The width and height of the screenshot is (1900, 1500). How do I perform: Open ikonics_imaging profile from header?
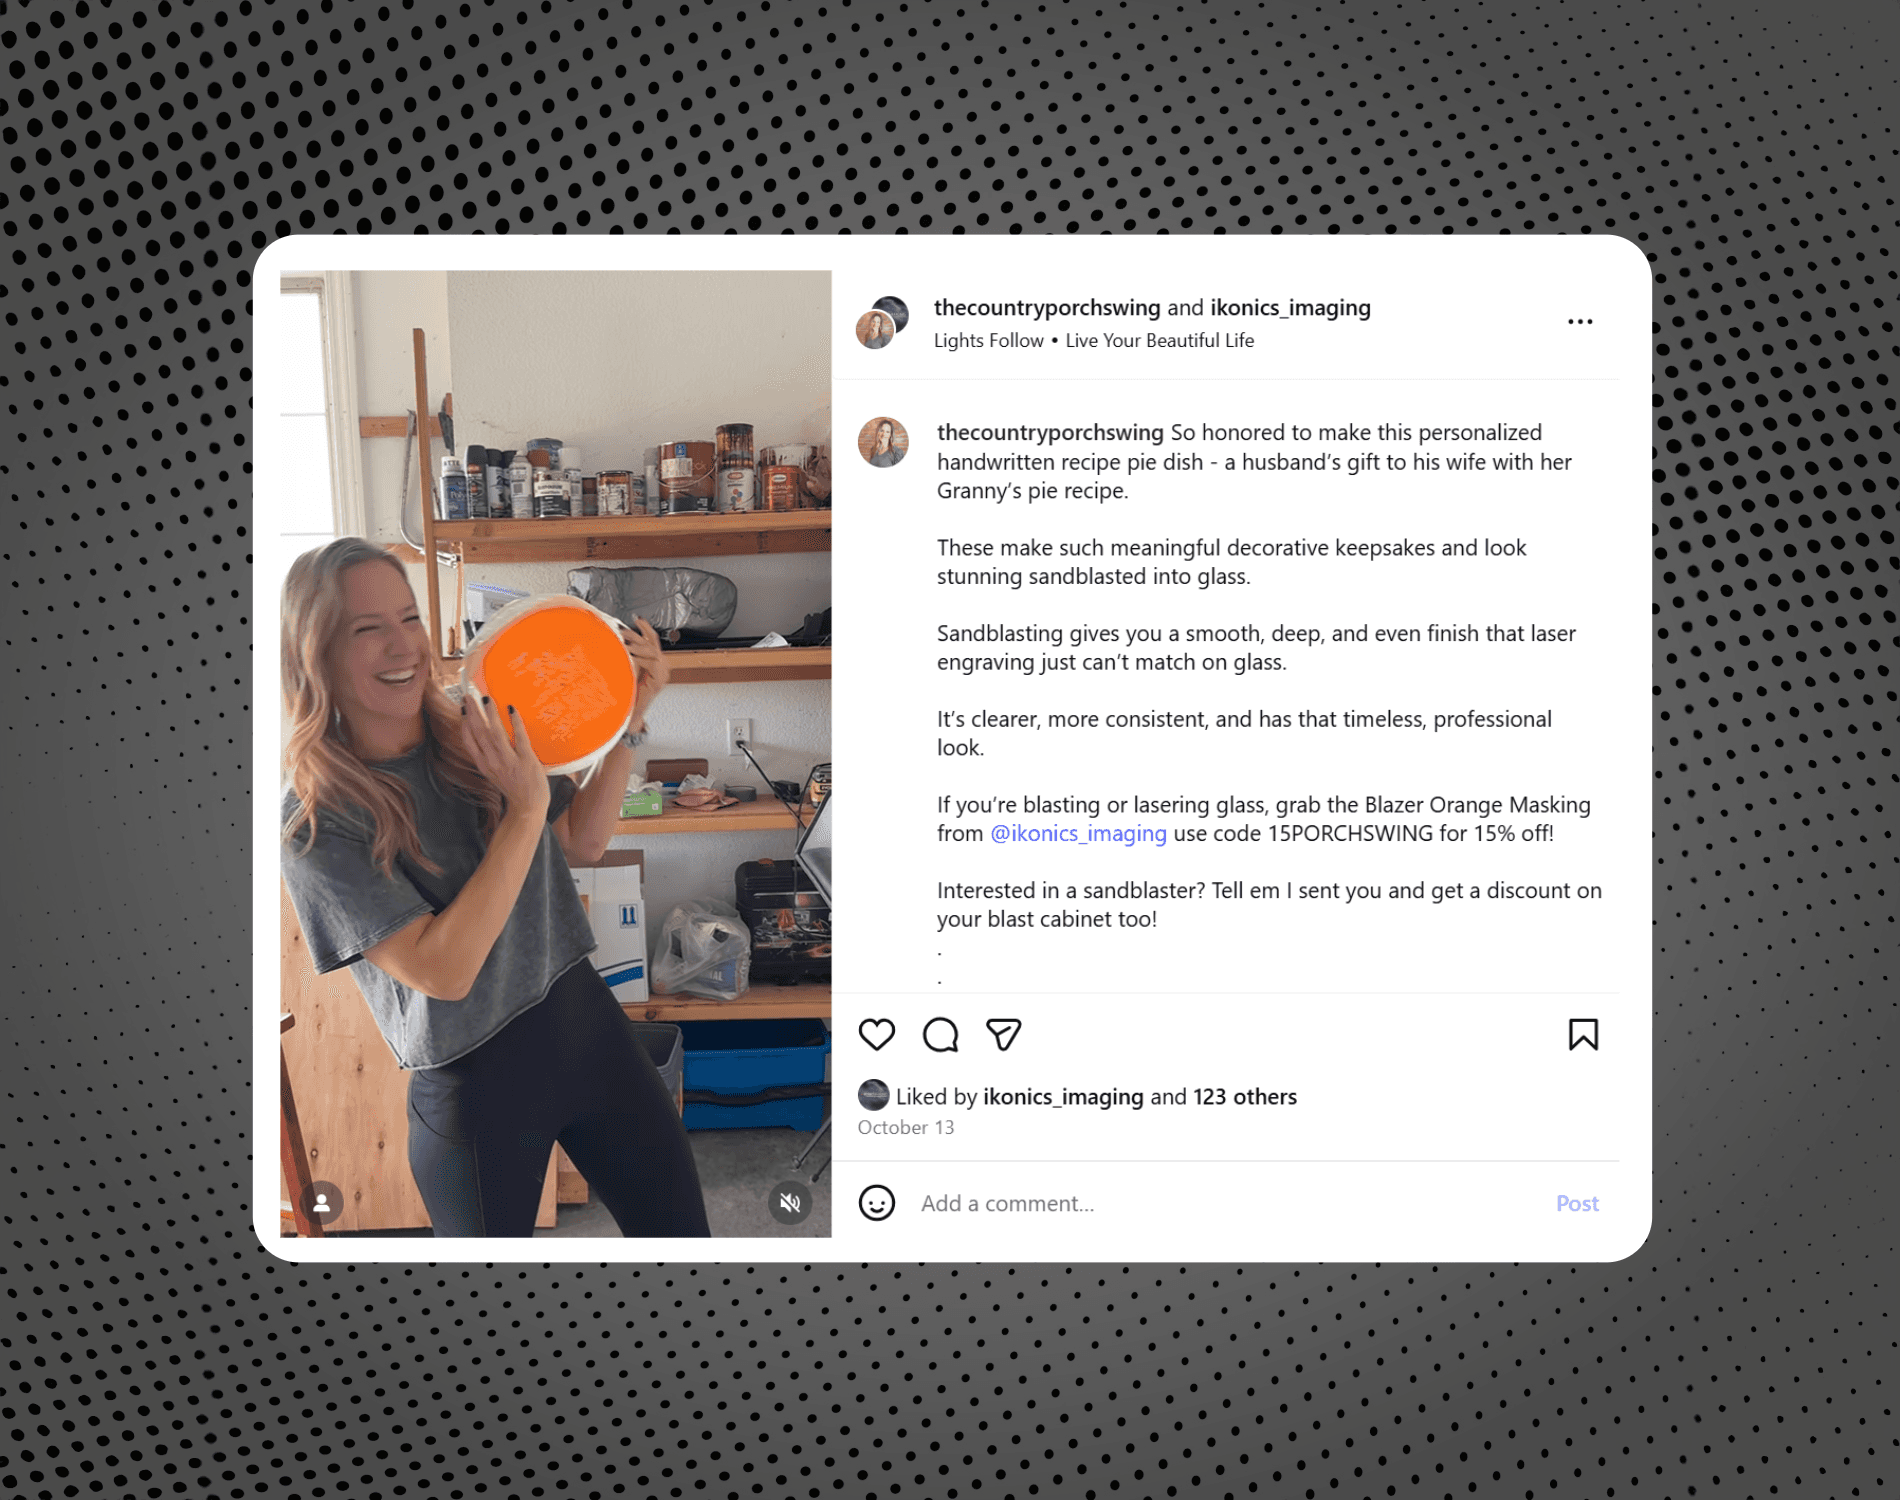coord(1290,307)
